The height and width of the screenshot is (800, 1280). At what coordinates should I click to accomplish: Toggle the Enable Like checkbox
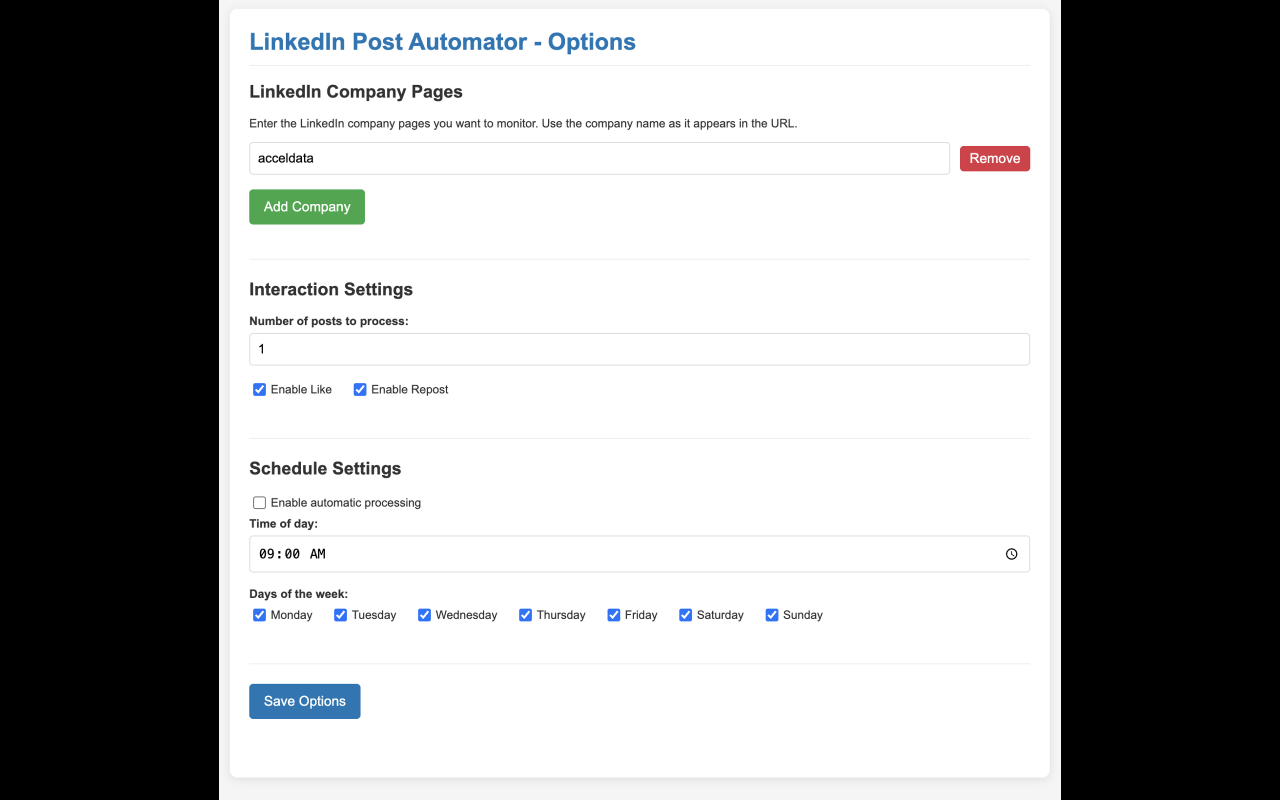260,390
